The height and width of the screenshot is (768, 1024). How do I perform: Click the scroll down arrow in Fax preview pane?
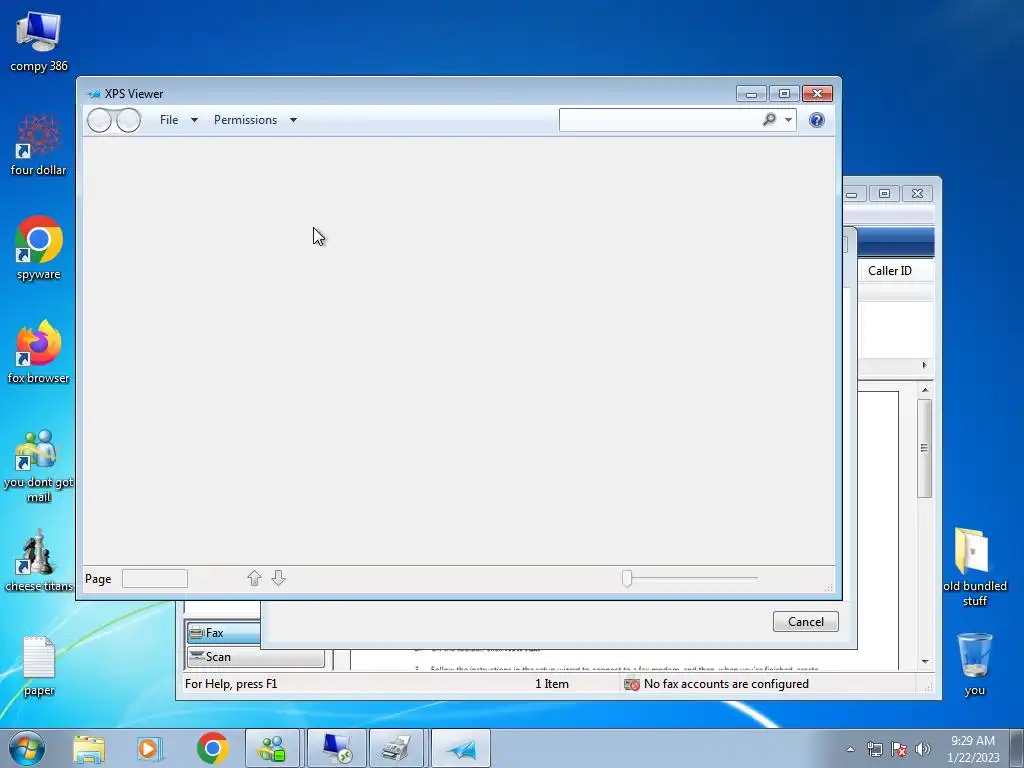[925, 662]
